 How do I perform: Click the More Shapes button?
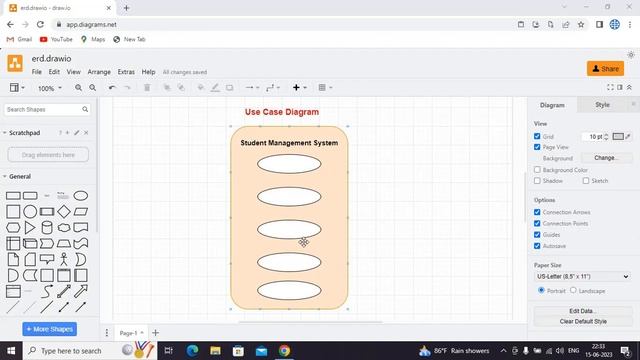pyautogui.click(x=49, y=329)
